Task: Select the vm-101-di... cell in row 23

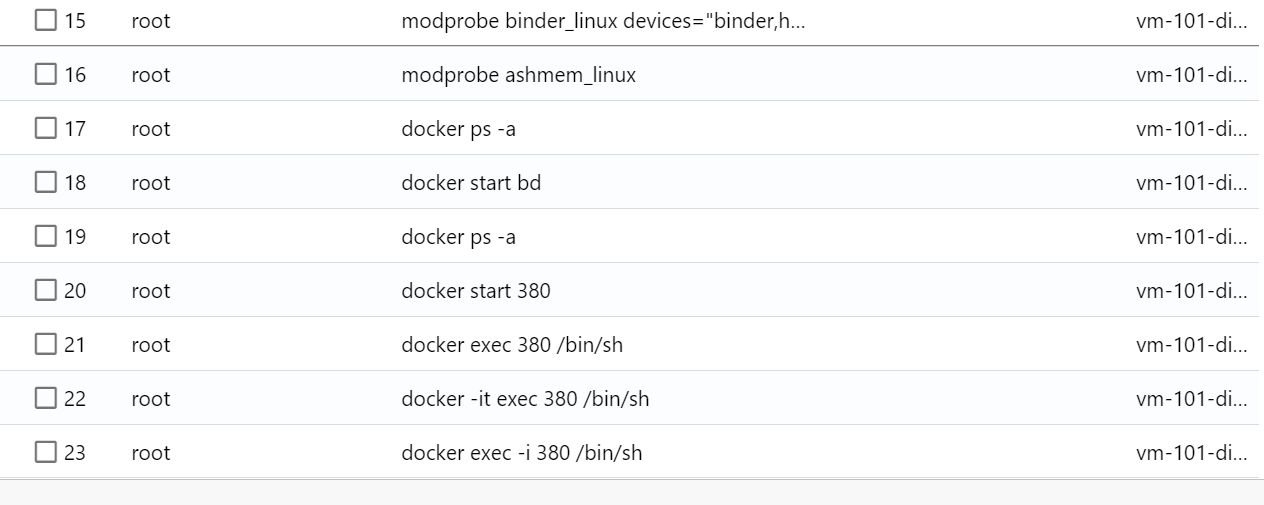Action: click(x=1191, y=453)
